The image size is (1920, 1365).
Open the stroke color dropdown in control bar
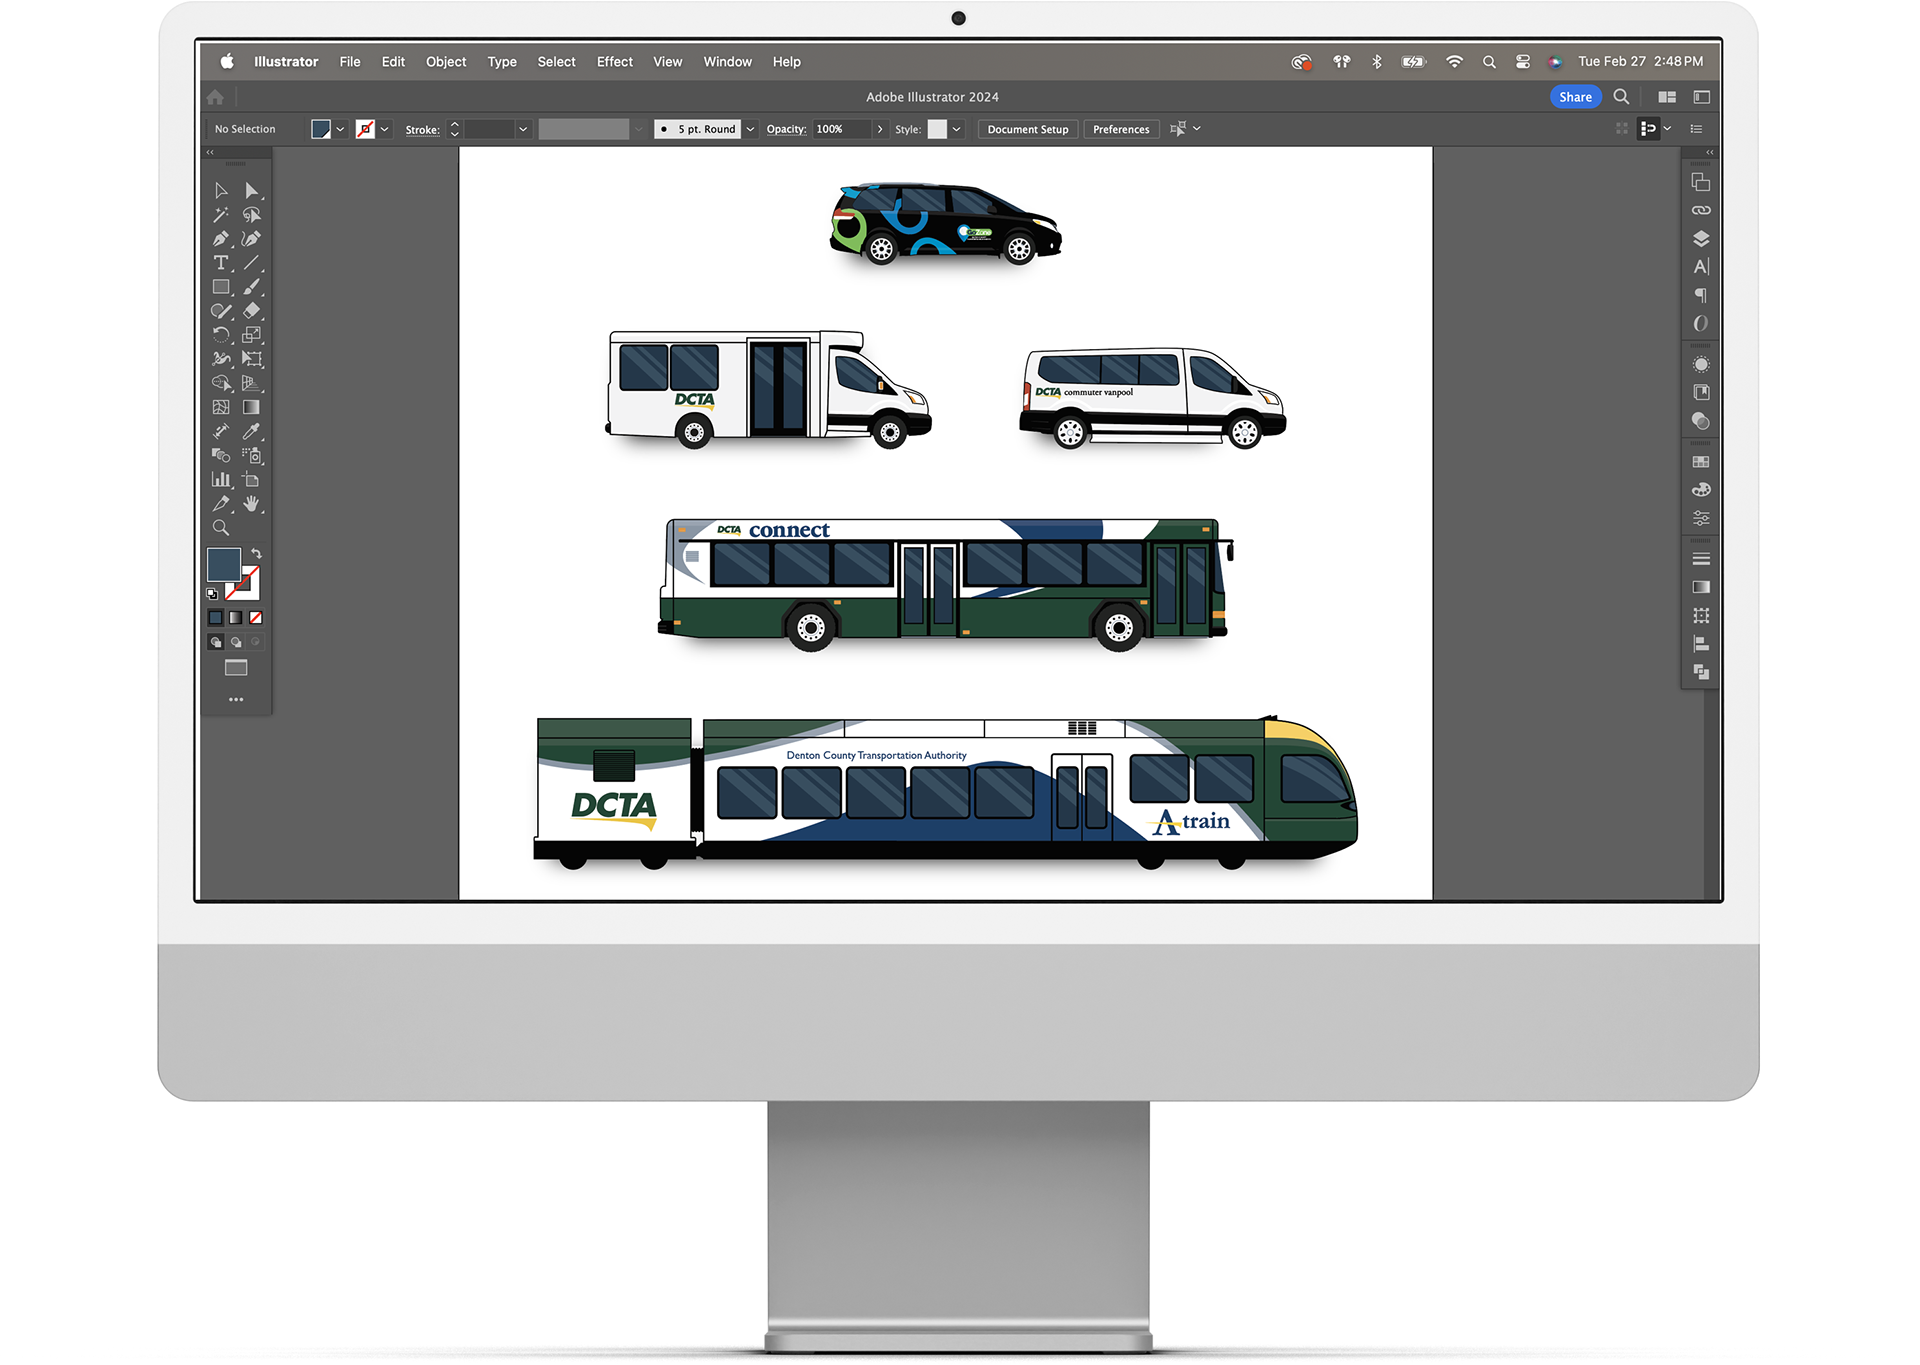click(x=384, y=129)
